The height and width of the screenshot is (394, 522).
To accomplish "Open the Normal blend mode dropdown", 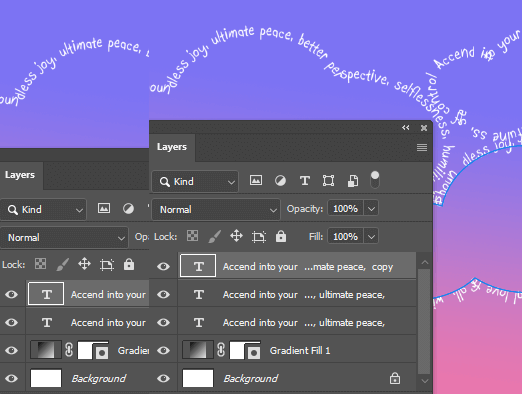I will pos(216,209).
